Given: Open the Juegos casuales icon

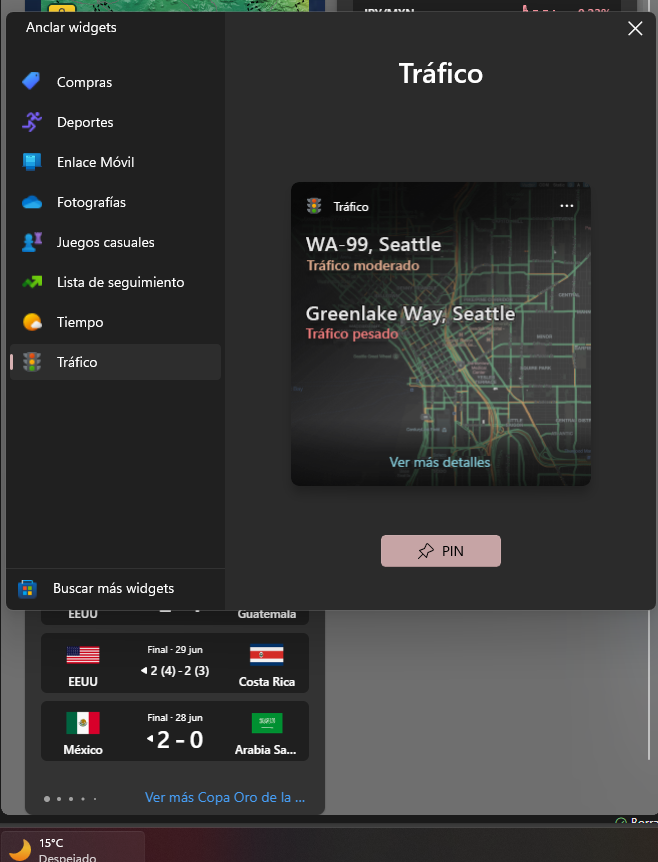Looking at the screenshot, I should click(32, 242).
